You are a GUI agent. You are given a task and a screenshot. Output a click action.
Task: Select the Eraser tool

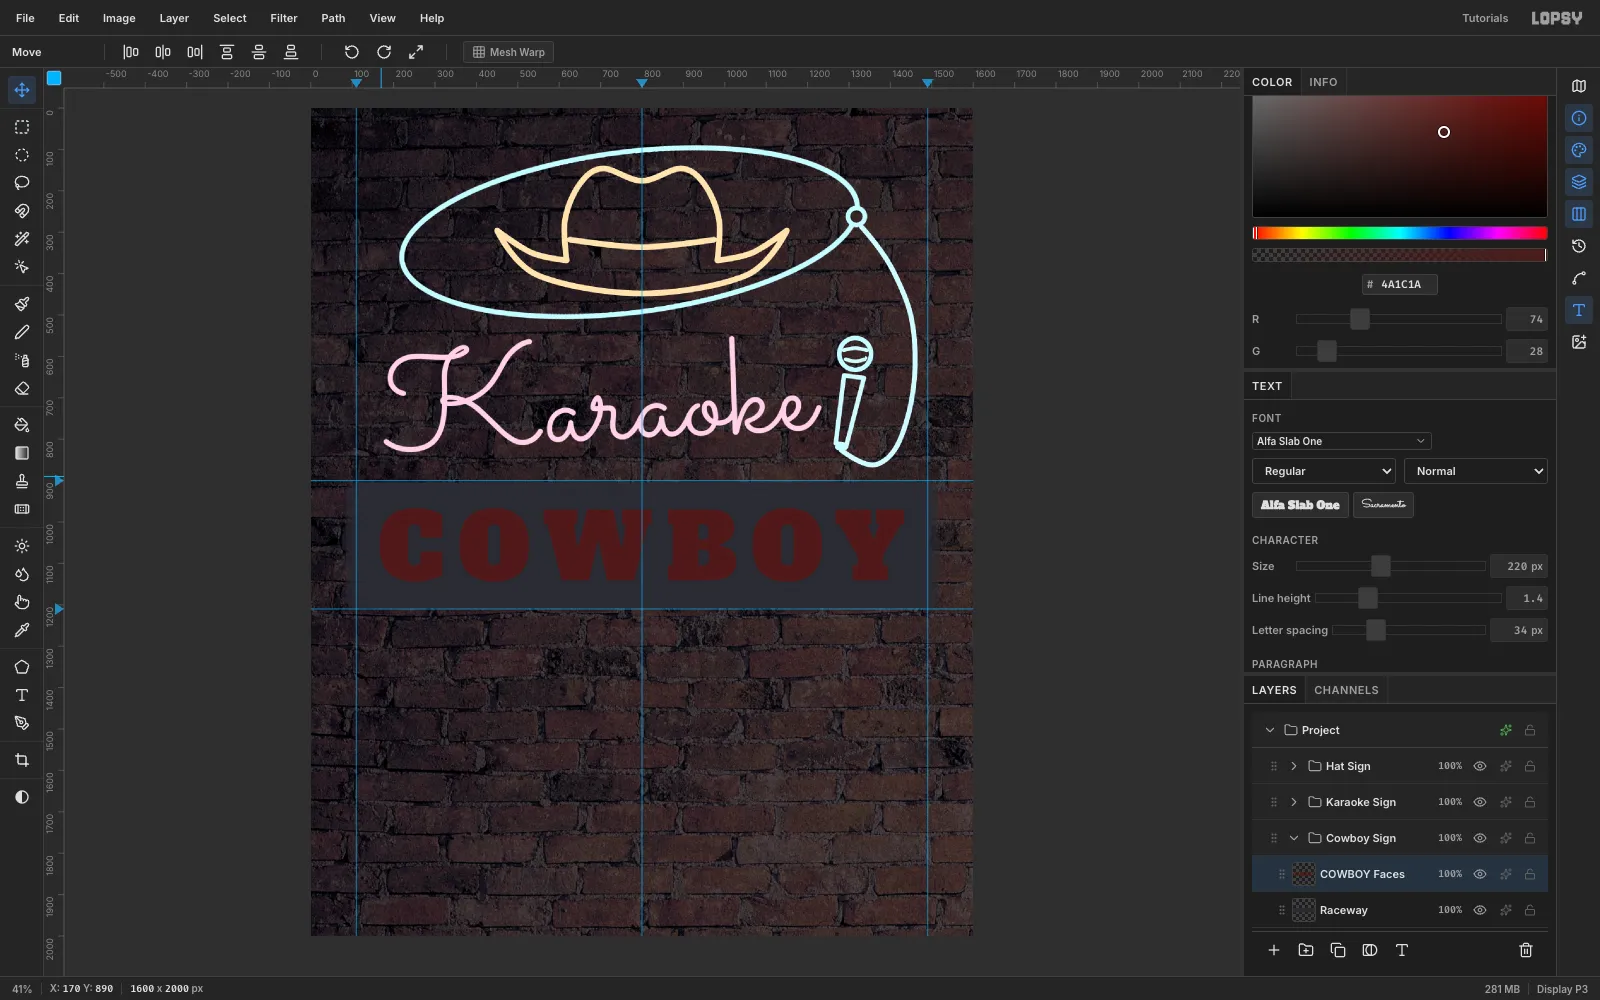coord(22,388)
